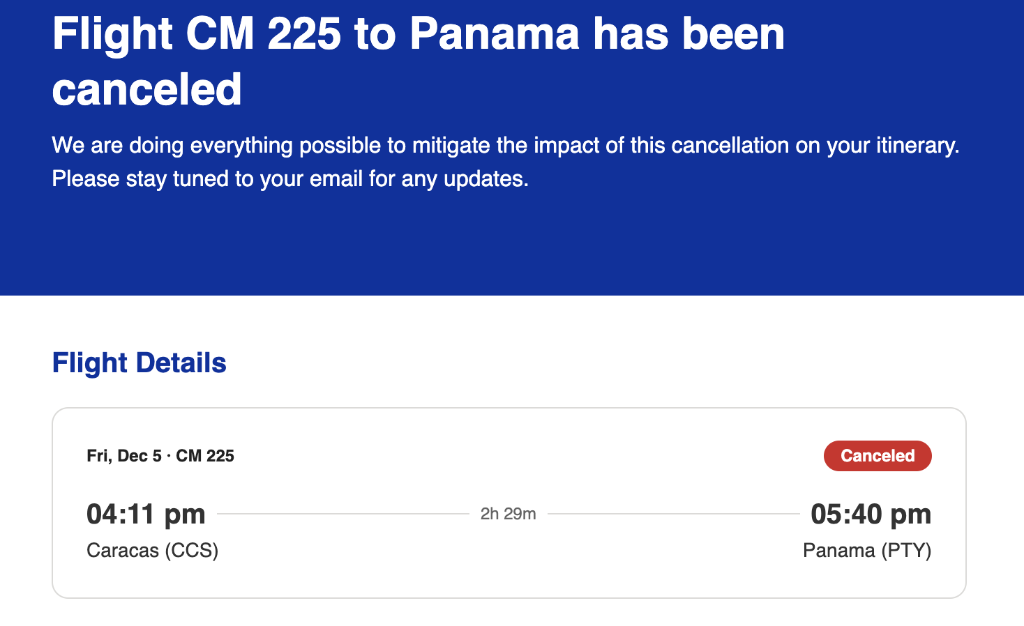Click the word 'canceled' on headline's second line

tap(147, 89)
